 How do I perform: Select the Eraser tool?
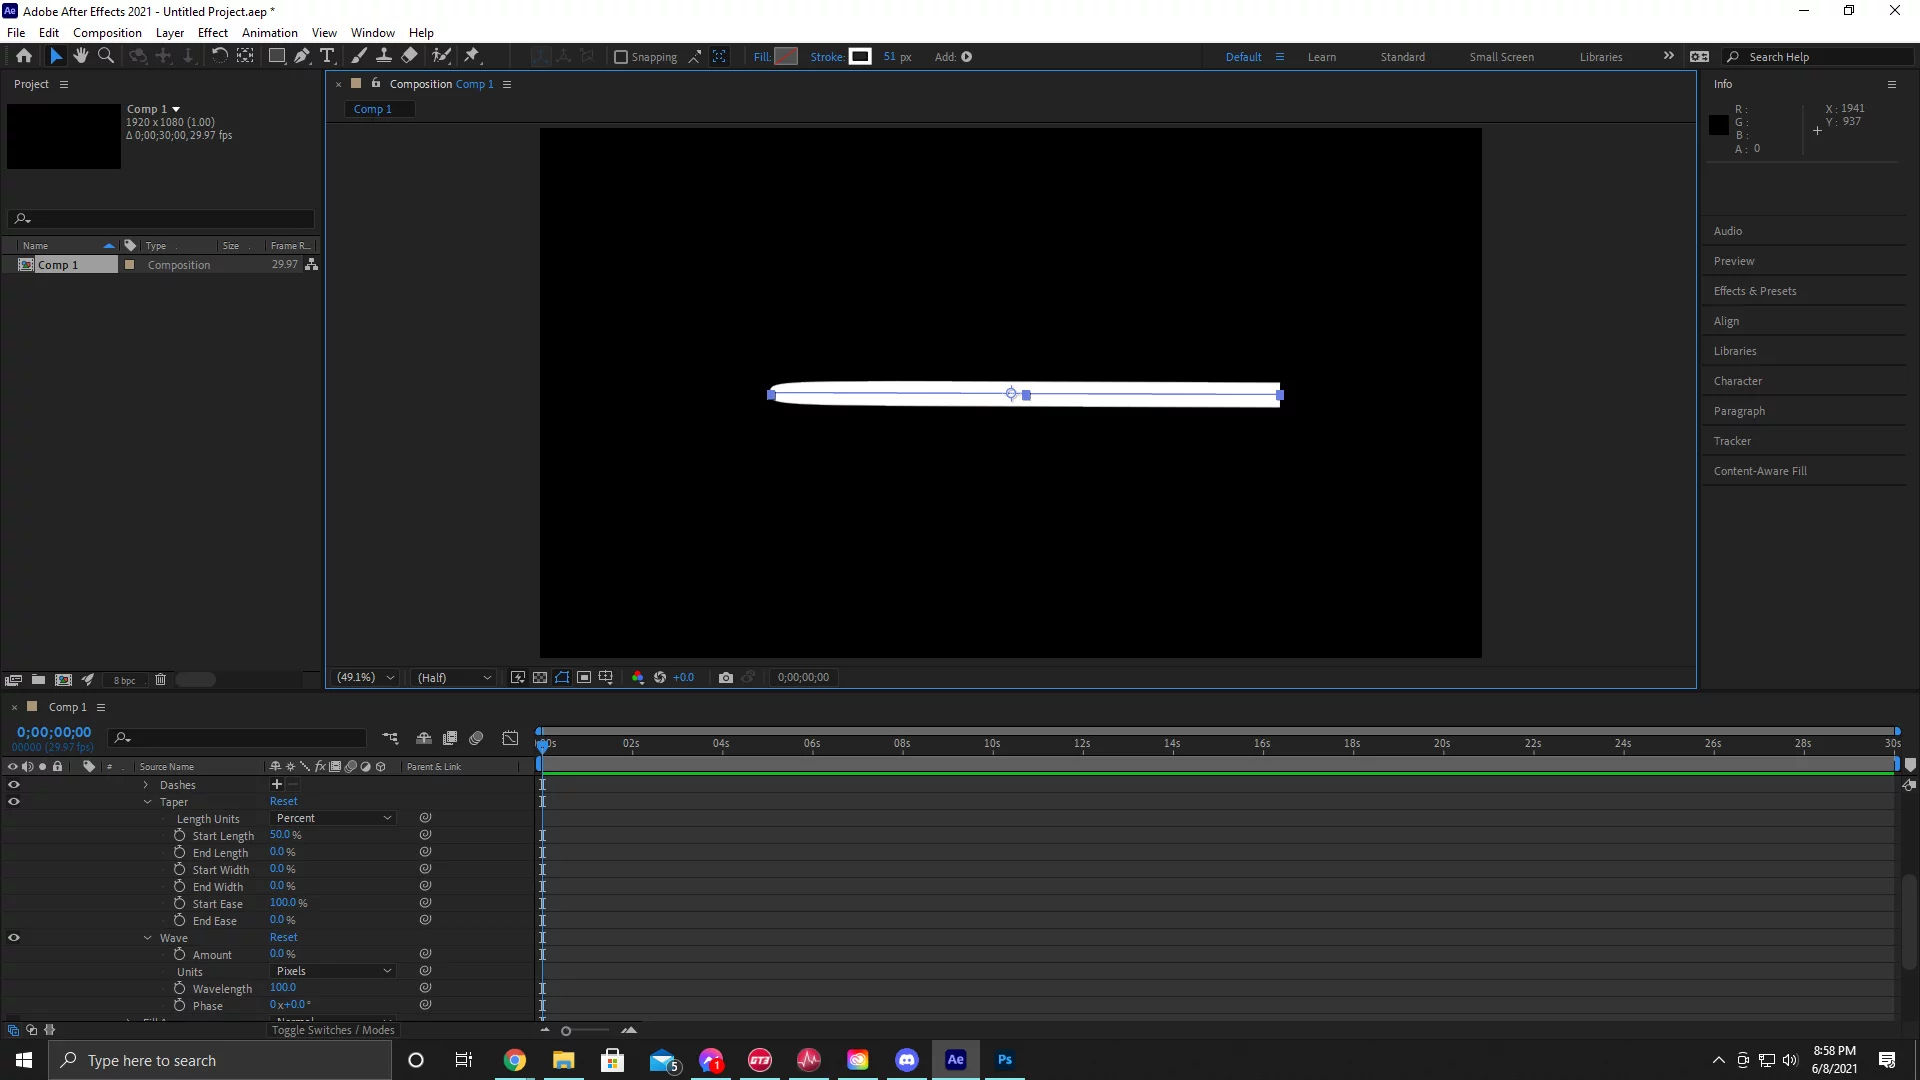click(x=409, y=57)
